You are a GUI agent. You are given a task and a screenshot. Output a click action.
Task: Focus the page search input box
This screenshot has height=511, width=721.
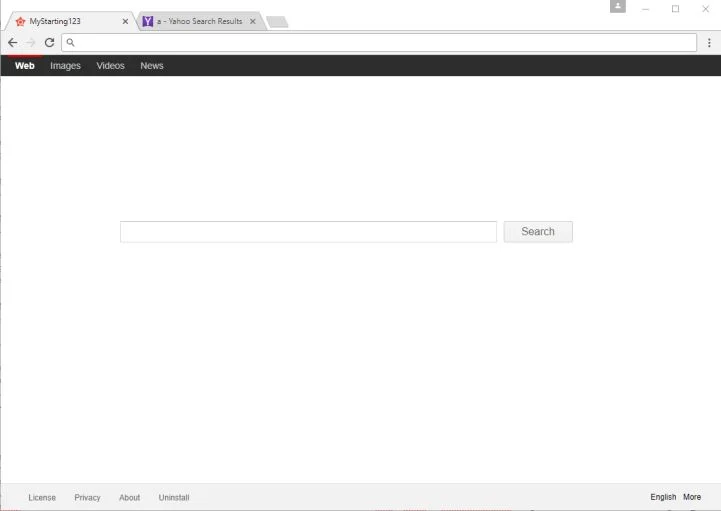309,232
